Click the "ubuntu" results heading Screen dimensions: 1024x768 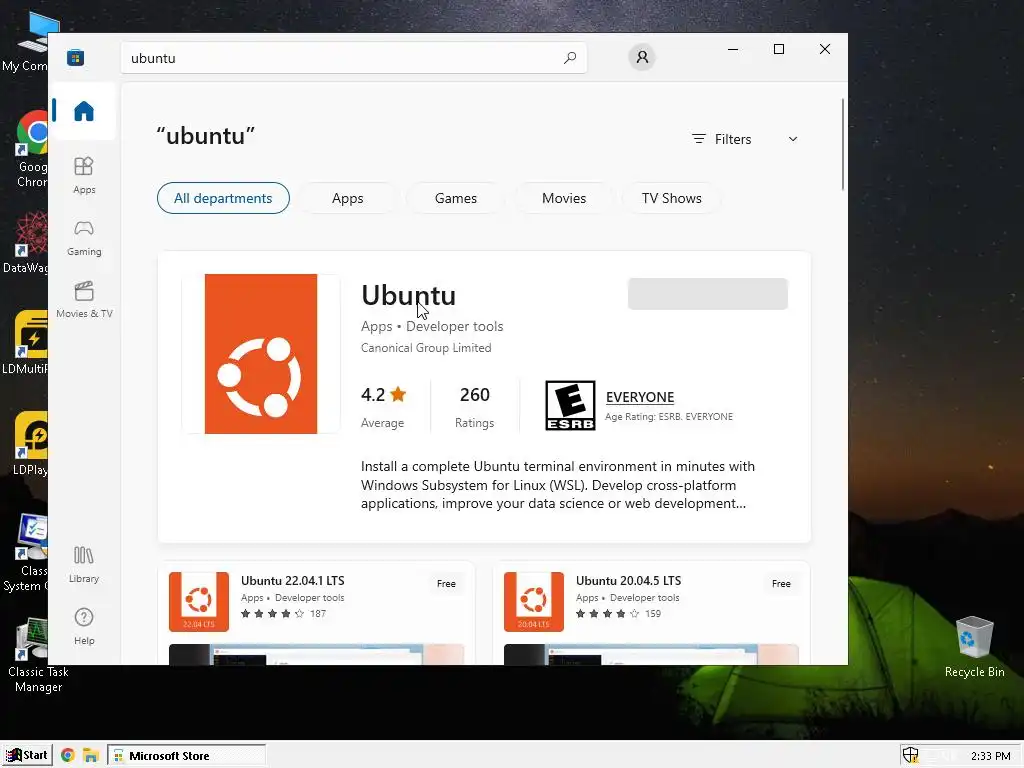point(206,136)
